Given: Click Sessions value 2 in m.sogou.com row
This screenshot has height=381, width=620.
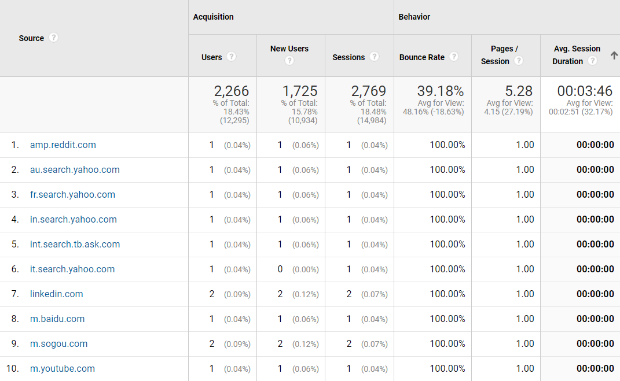Looking at the screenshot, I should pos(349,344).
